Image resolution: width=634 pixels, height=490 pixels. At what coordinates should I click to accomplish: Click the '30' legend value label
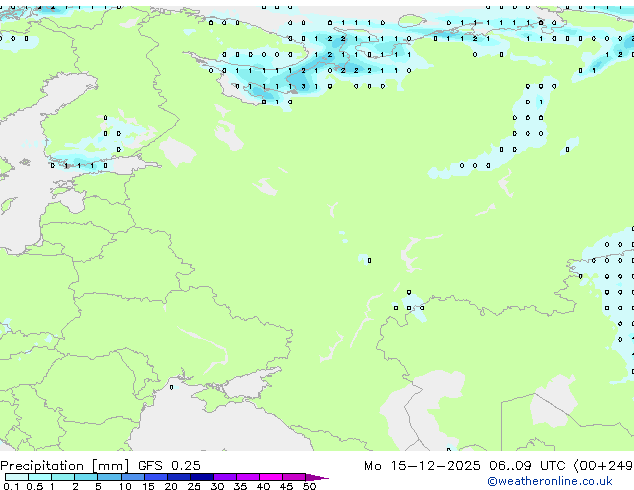217,486
